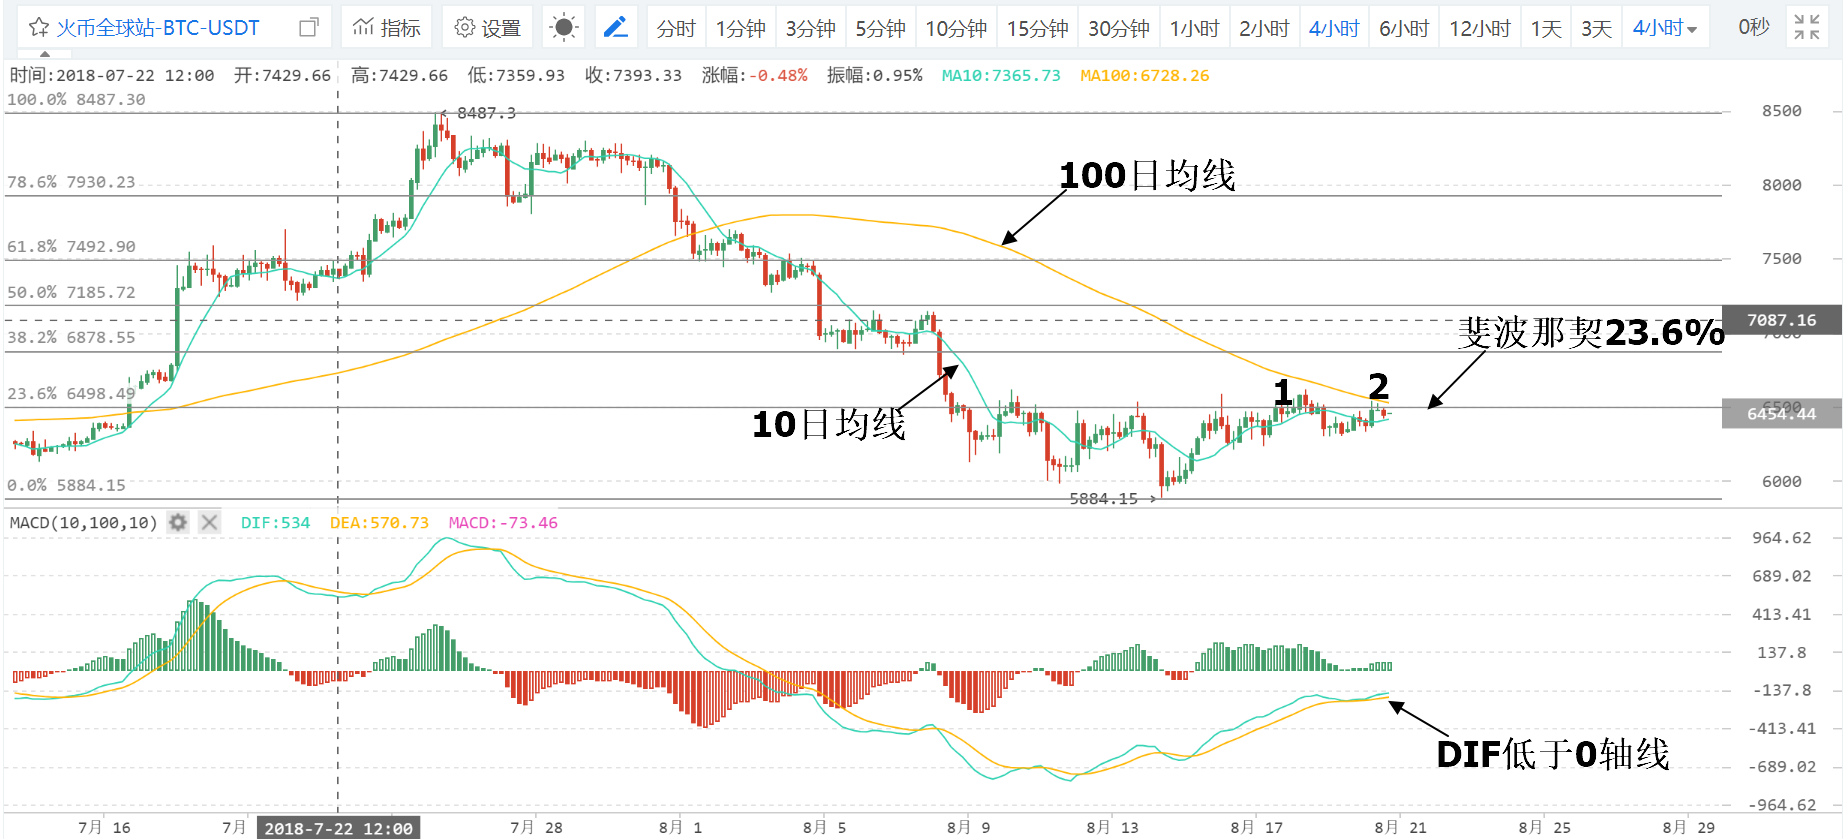Open chart 设置 settings
The width and height of the screenshot is (1843, 839).
[488, 28]
